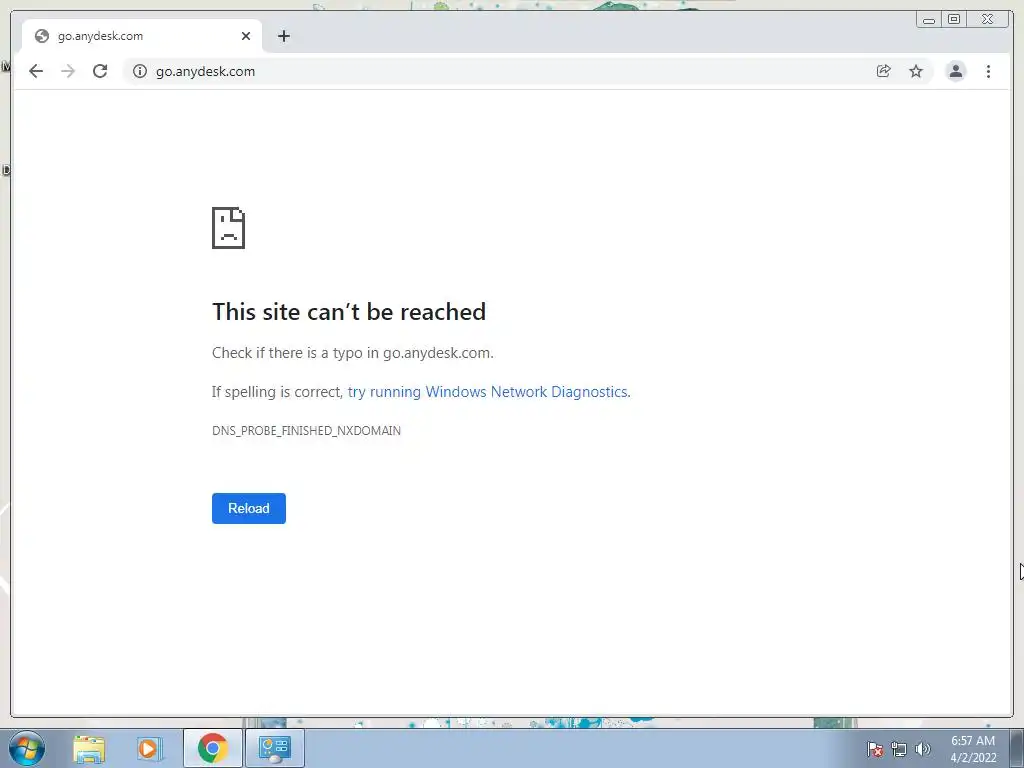1024x768 pixels.
Task: Open the Control Panel taskbar item
Action: 274,748
